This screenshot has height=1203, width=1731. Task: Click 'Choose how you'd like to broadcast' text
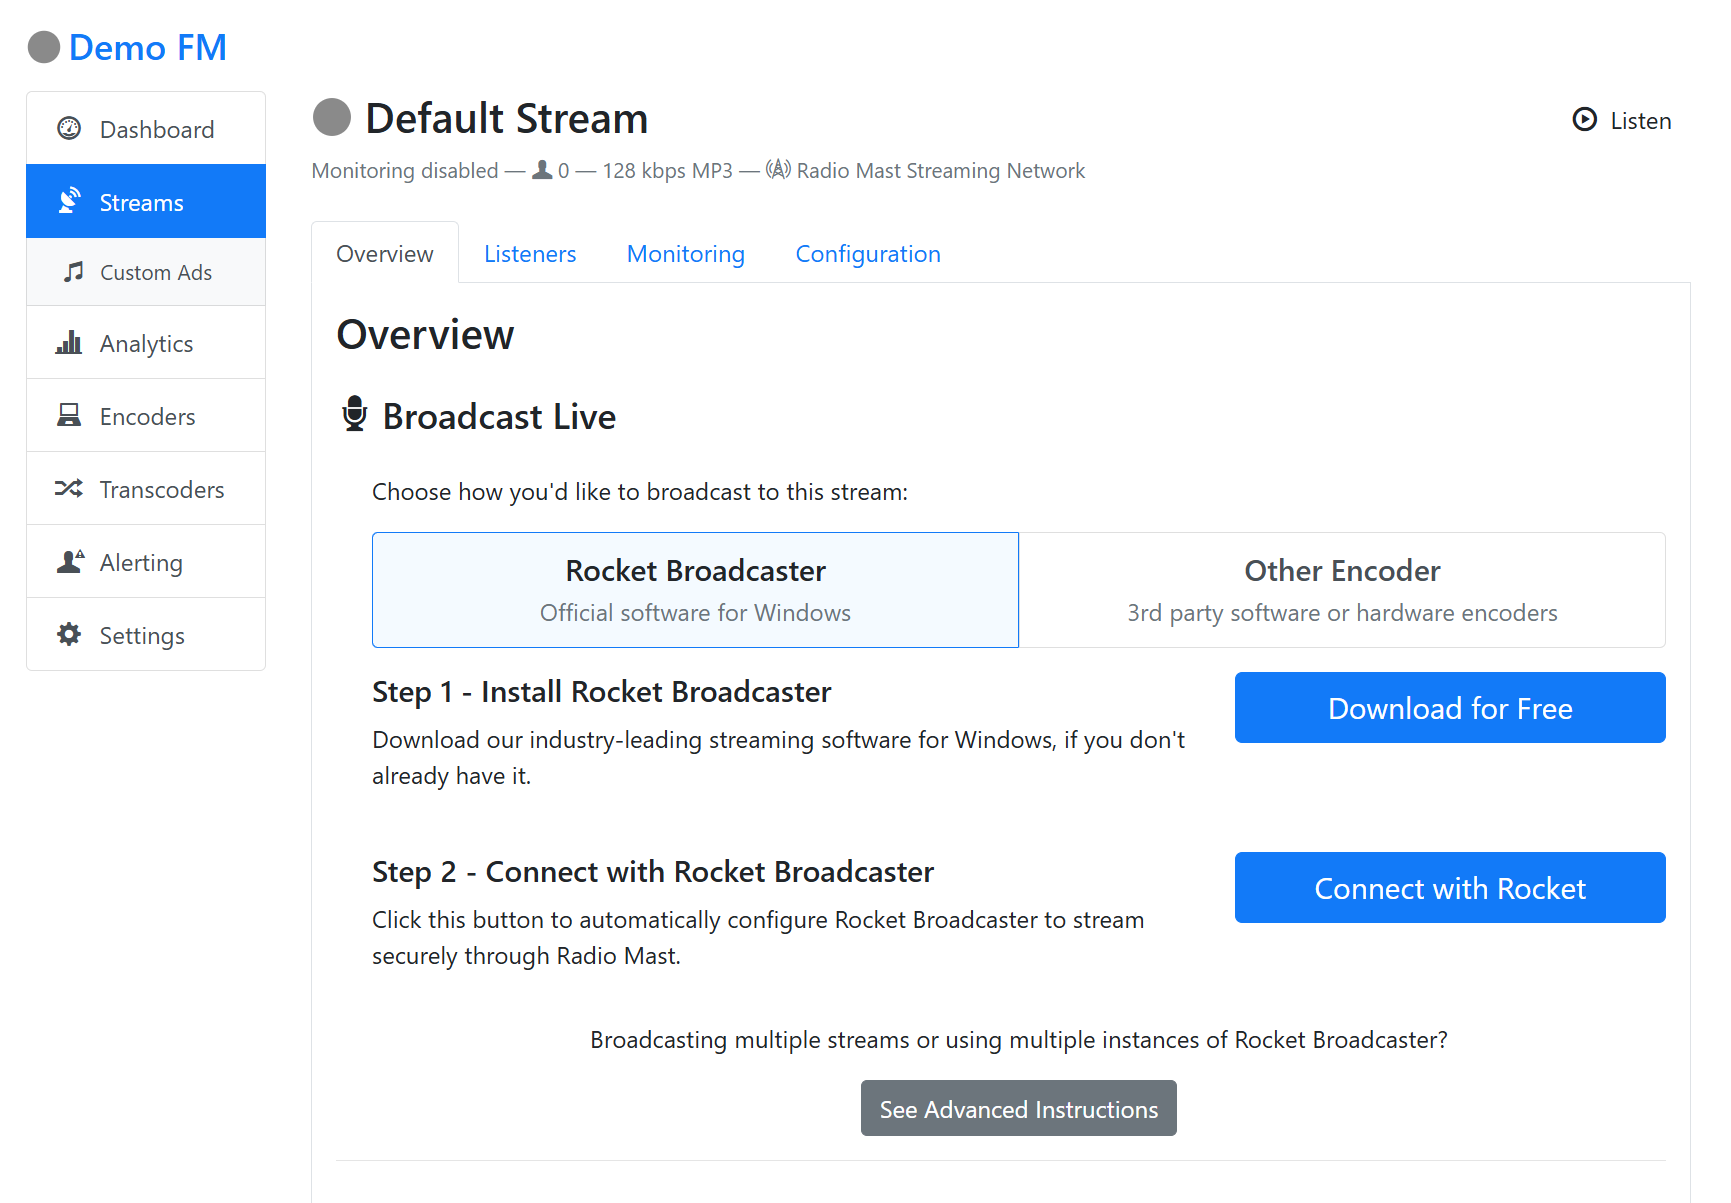[640, 492]
